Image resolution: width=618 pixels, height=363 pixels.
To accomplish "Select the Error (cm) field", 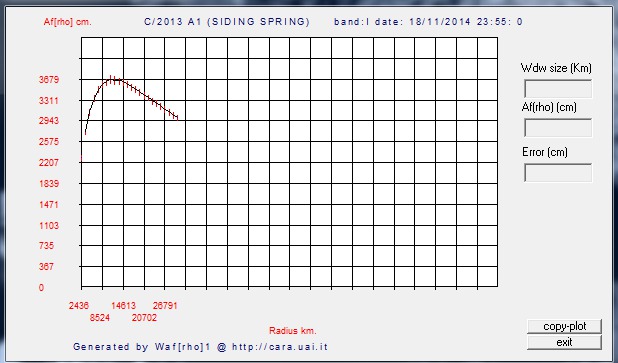I will click(x=558, y=173).
